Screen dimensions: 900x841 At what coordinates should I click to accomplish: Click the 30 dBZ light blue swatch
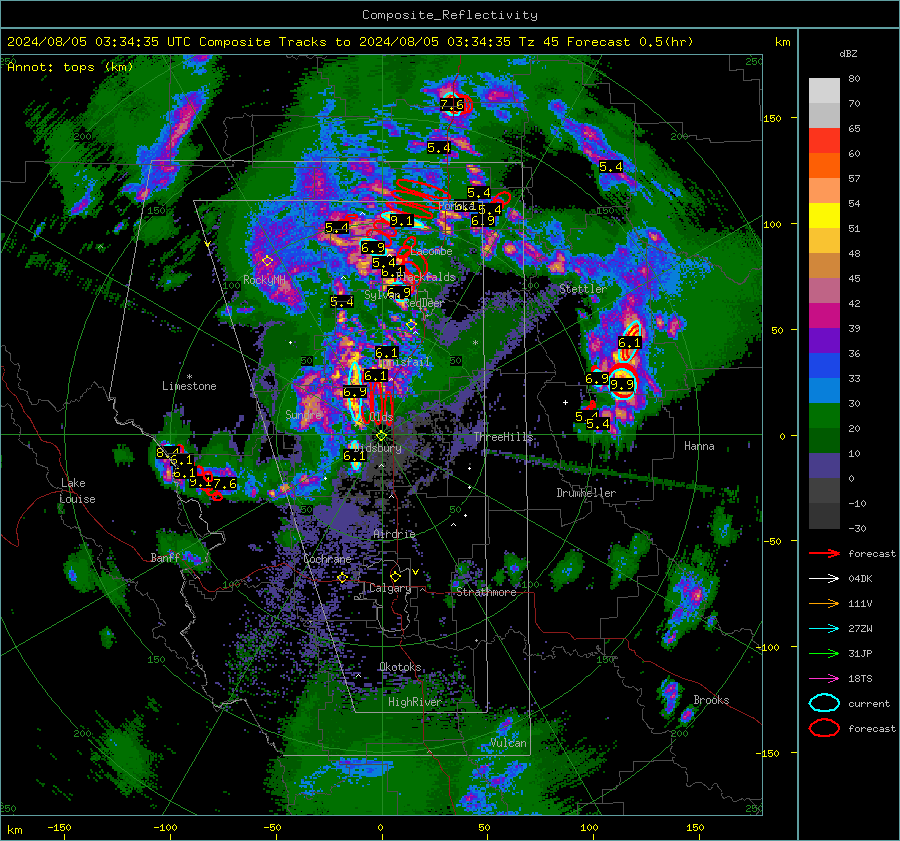[x=824, y=390]
